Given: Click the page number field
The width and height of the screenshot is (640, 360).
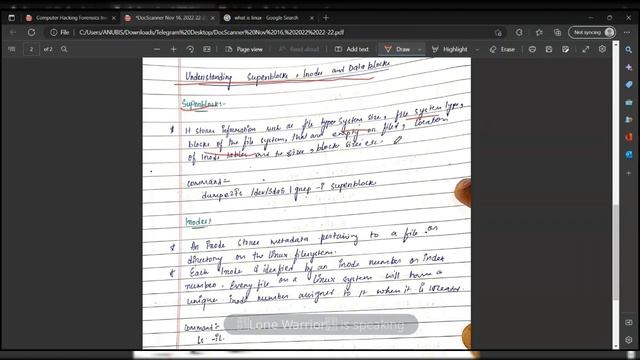Looking at the screenshot, I should pos(31,49).
